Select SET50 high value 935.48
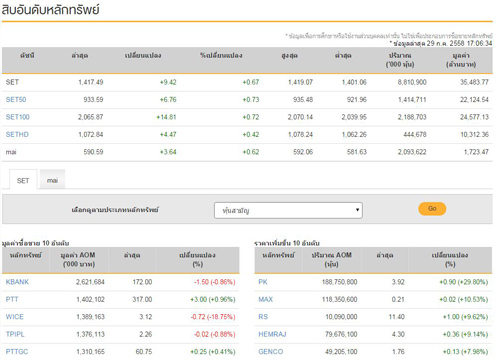Screen dimensions: 500x360 tap(303, 100)
